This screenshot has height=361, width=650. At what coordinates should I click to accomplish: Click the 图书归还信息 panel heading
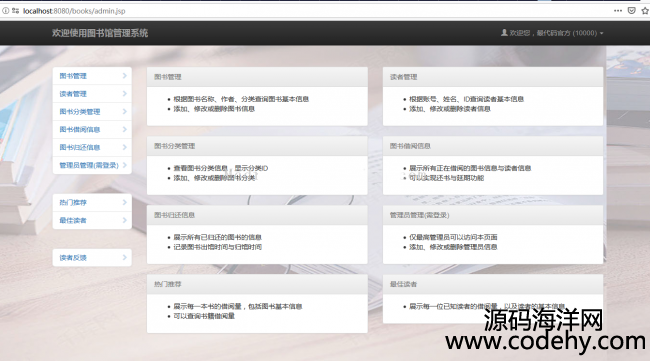(257, 215)
